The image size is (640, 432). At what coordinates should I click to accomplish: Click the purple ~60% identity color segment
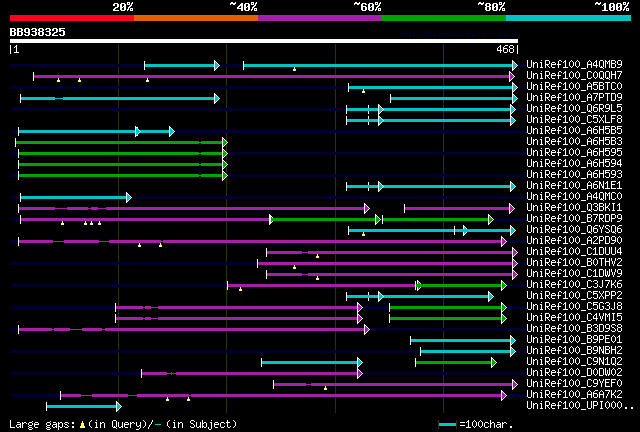320,18
